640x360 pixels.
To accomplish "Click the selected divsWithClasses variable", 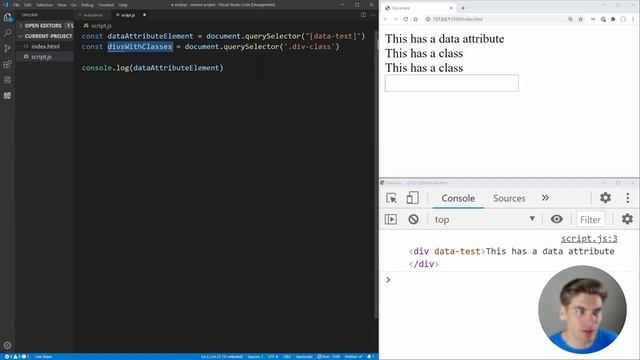I will tap(140, 47).
